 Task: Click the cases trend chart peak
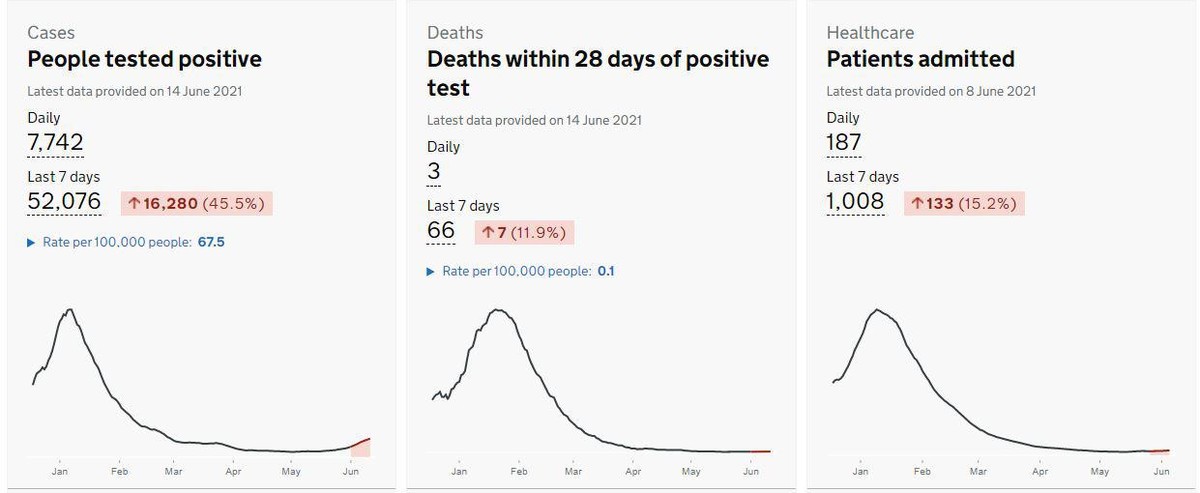pyautogui.click(x=68, y=310)
